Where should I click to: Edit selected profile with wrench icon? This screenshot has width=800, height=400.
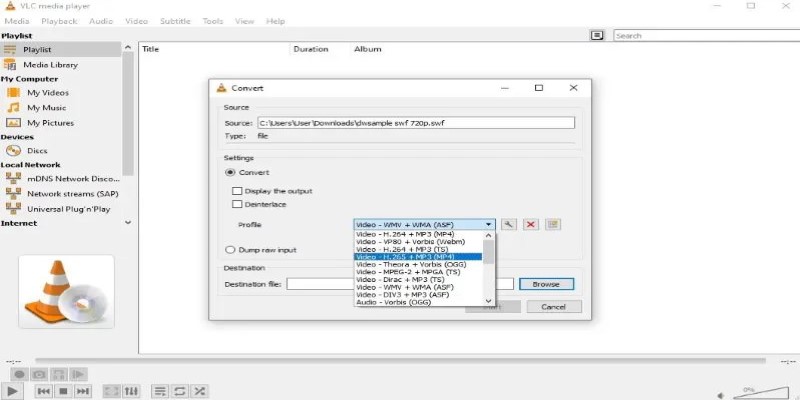[x=509, y=224]
